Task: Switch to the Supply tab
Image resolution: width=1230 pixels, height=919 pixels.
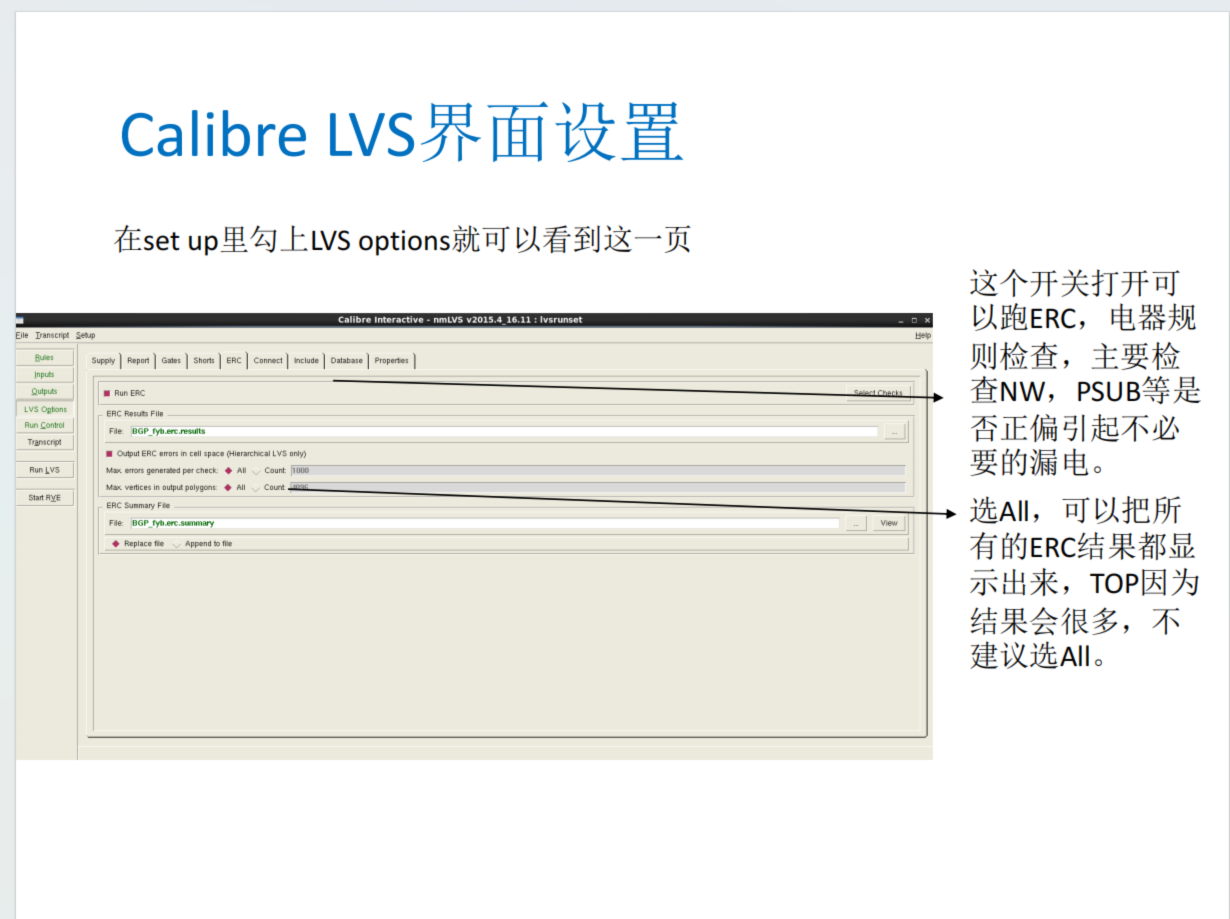Action: pos(104,361)
